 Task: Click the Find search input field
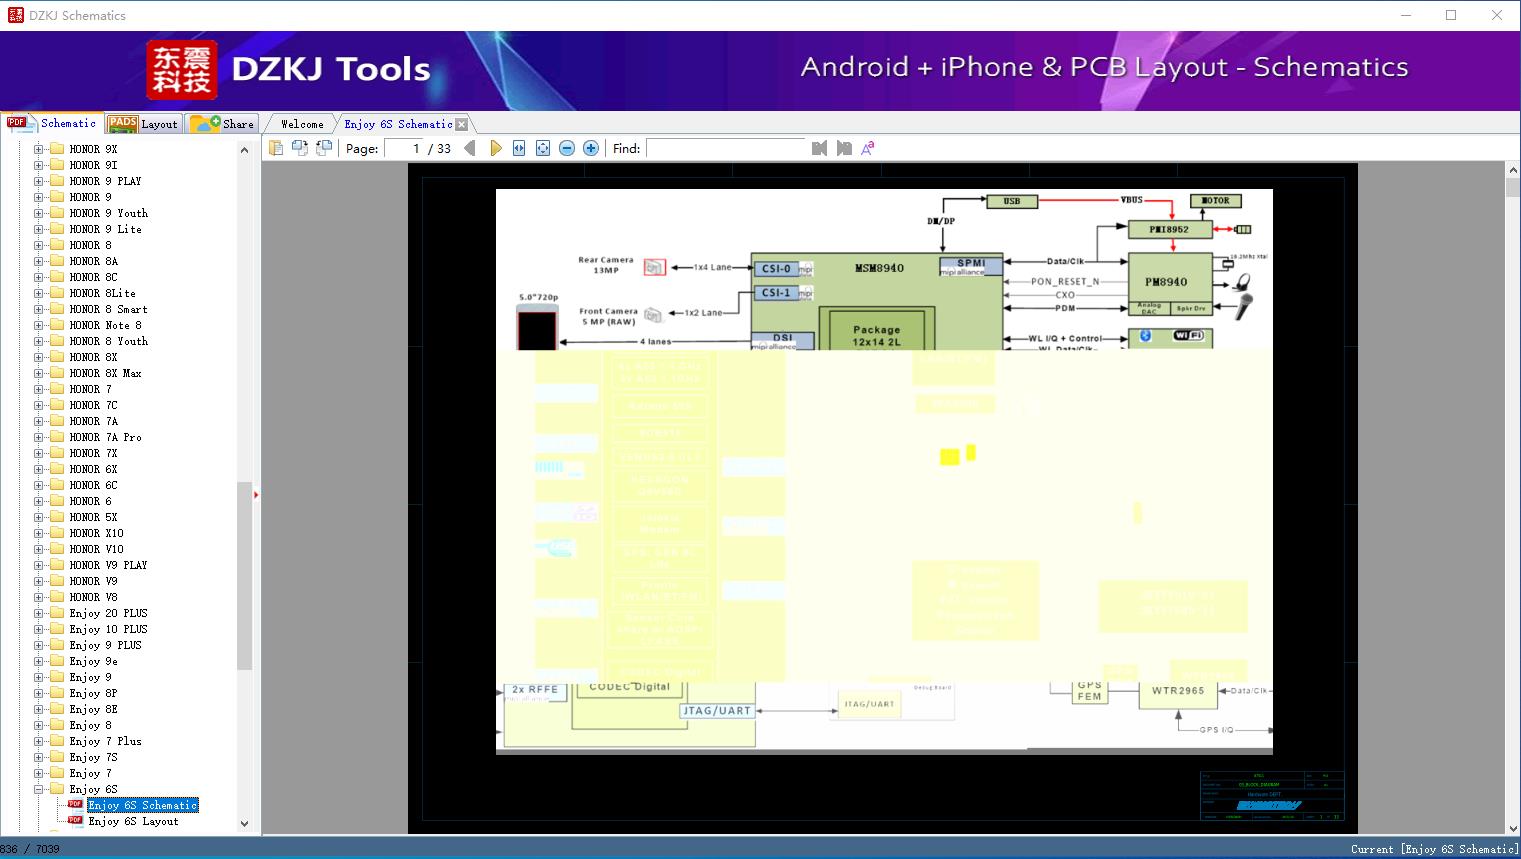pyautogui.click(x=726, y=148)
